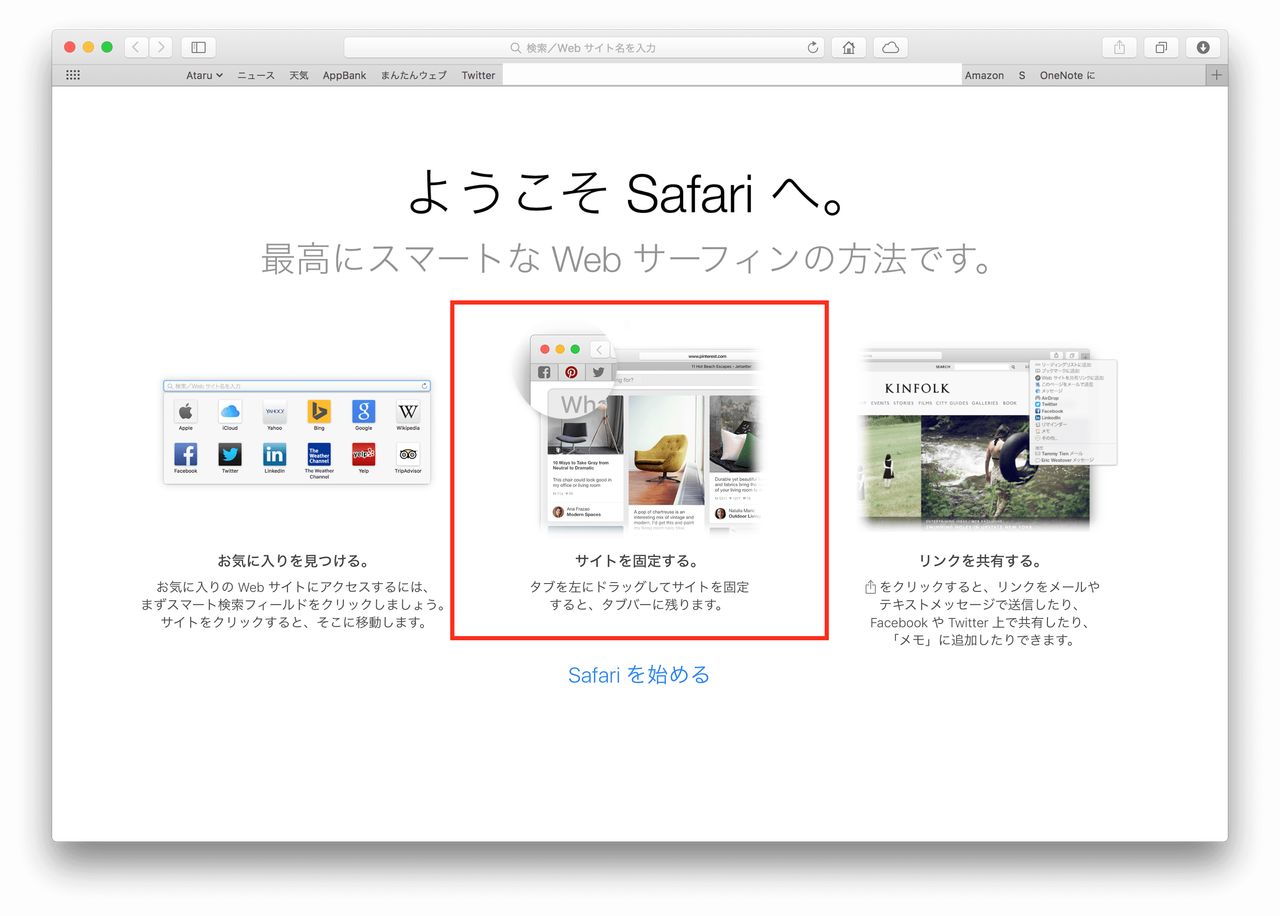Viewport: 1280px width, 916px height.
Task: Click the search and website address field
Action: pyautogui.click(x=583, y=47)
